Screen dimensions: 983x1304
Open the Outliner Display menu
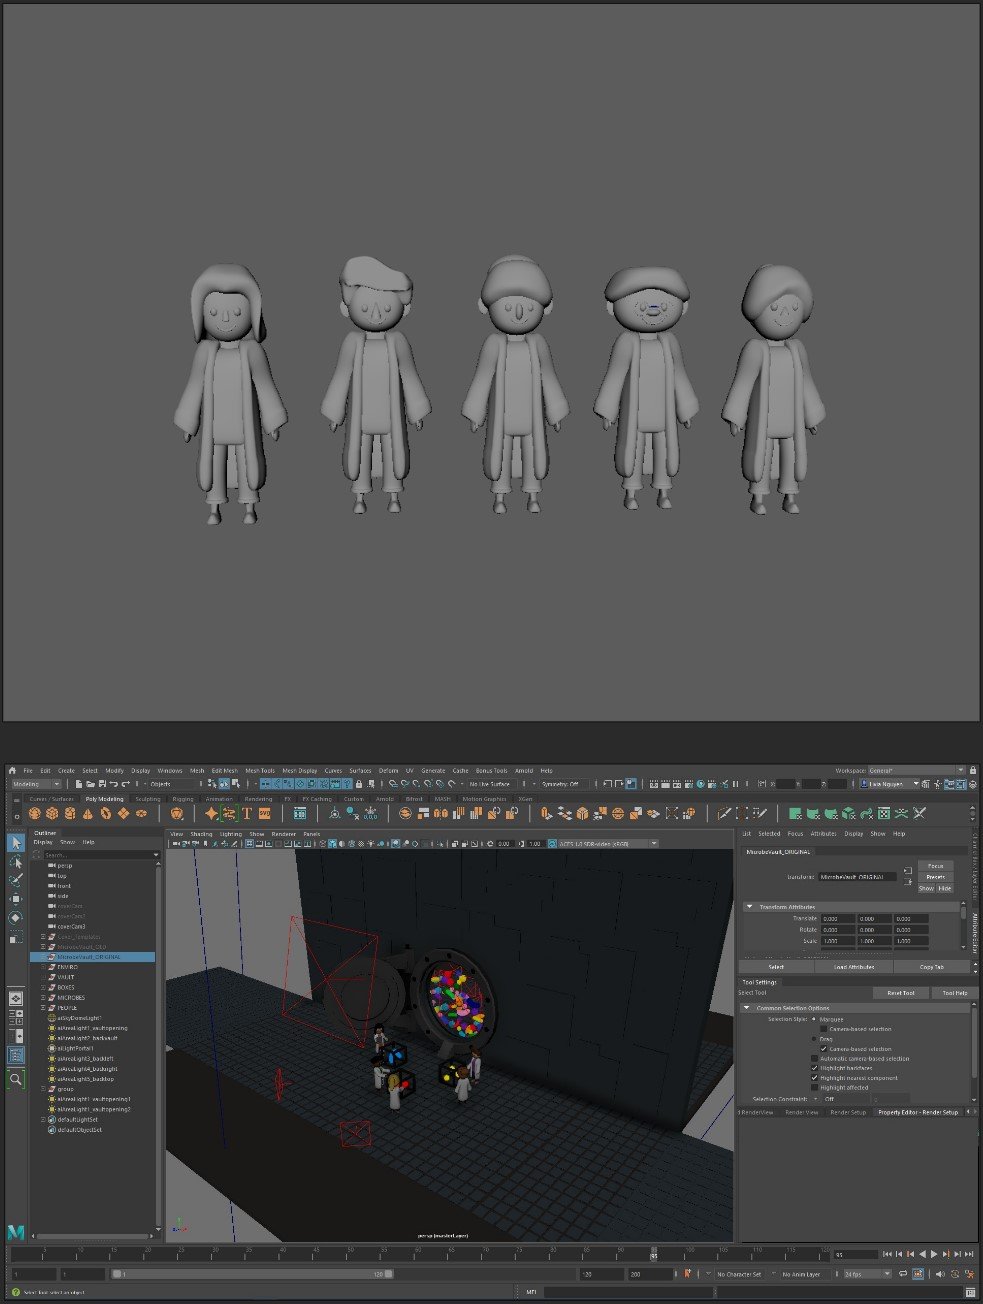click(43, 842)
